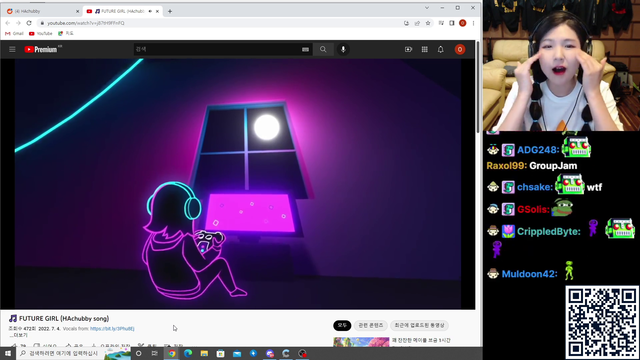Bookmark this page with star icon
This screenshot has height=360, width=640.
428,23
